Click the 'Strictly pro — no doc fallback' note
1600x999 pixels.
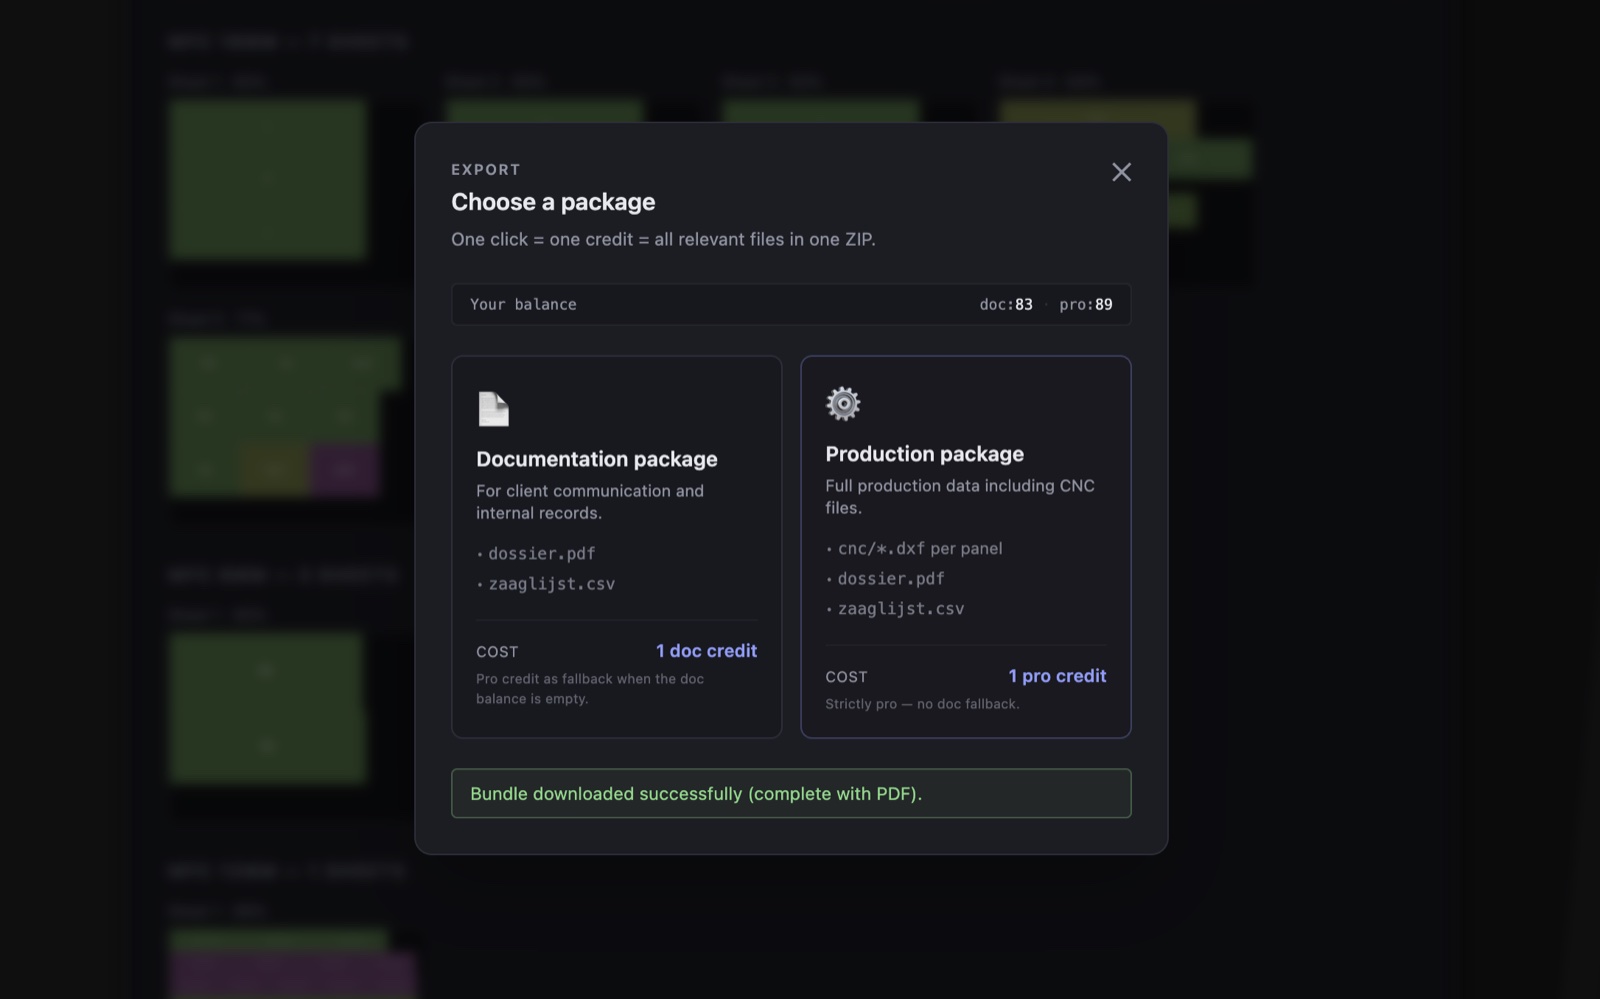922,704
